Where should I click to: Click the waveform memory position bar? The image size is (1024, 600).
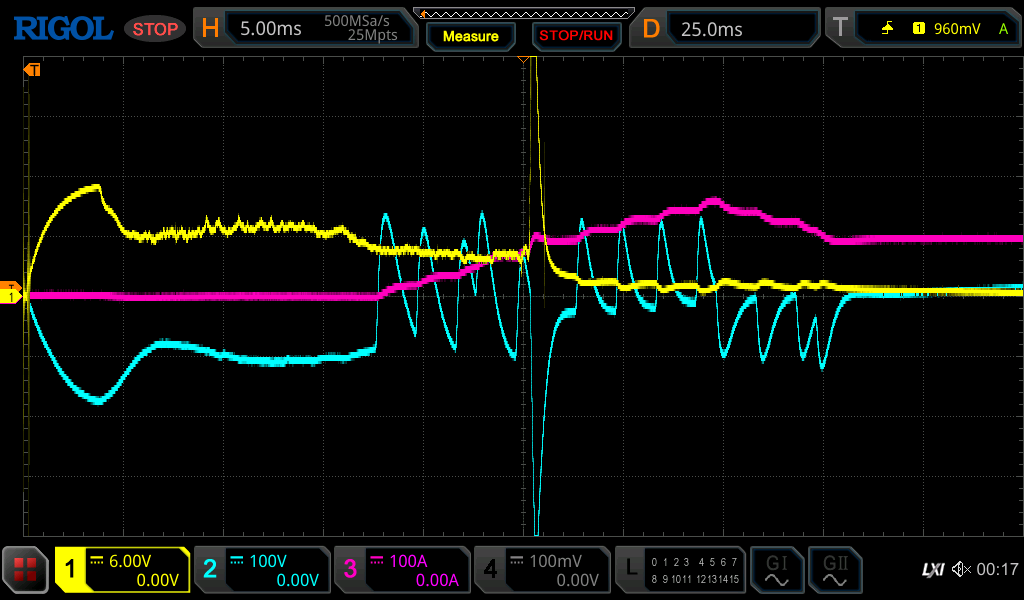click(524, 13)
